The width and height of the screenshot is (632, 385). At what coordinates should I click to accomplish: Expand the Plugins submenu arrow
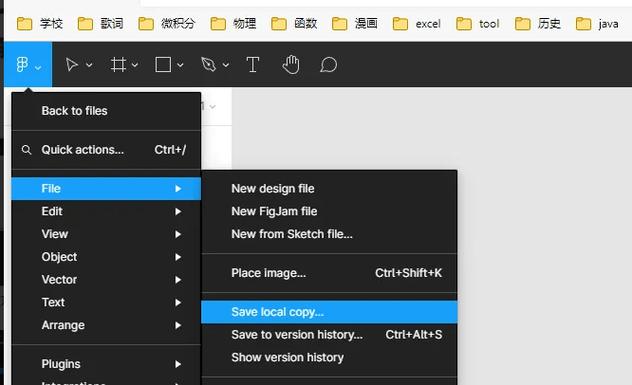pyautogui.click(x=178, y=364)
